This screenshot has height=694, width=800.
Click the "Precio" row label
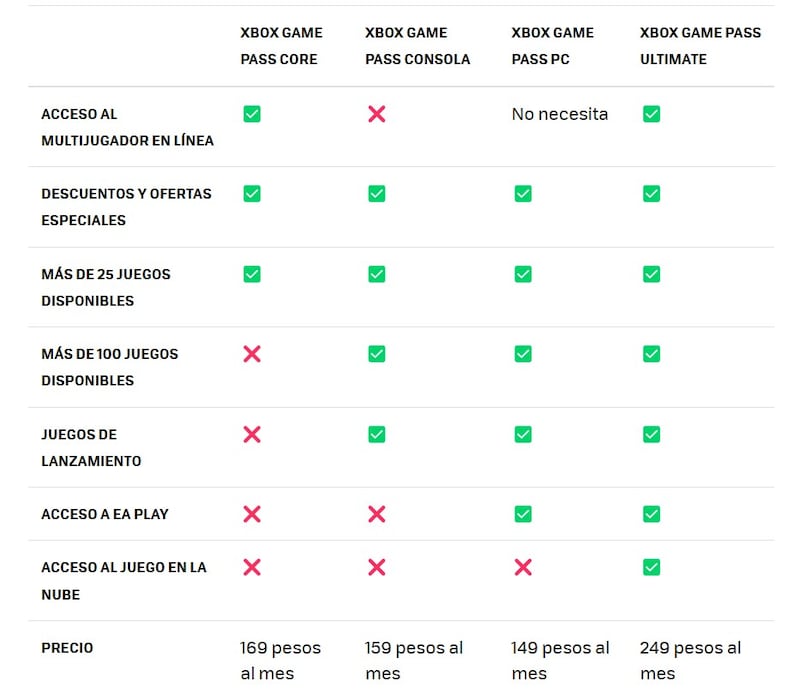(67, 648)
